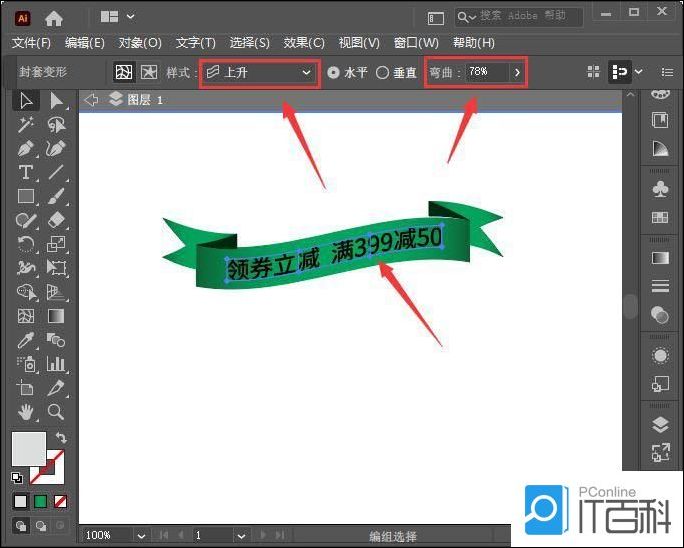Select the Shaper tool
The height and width of the screenshot is (548, 684).
click(x=26, y=220)
